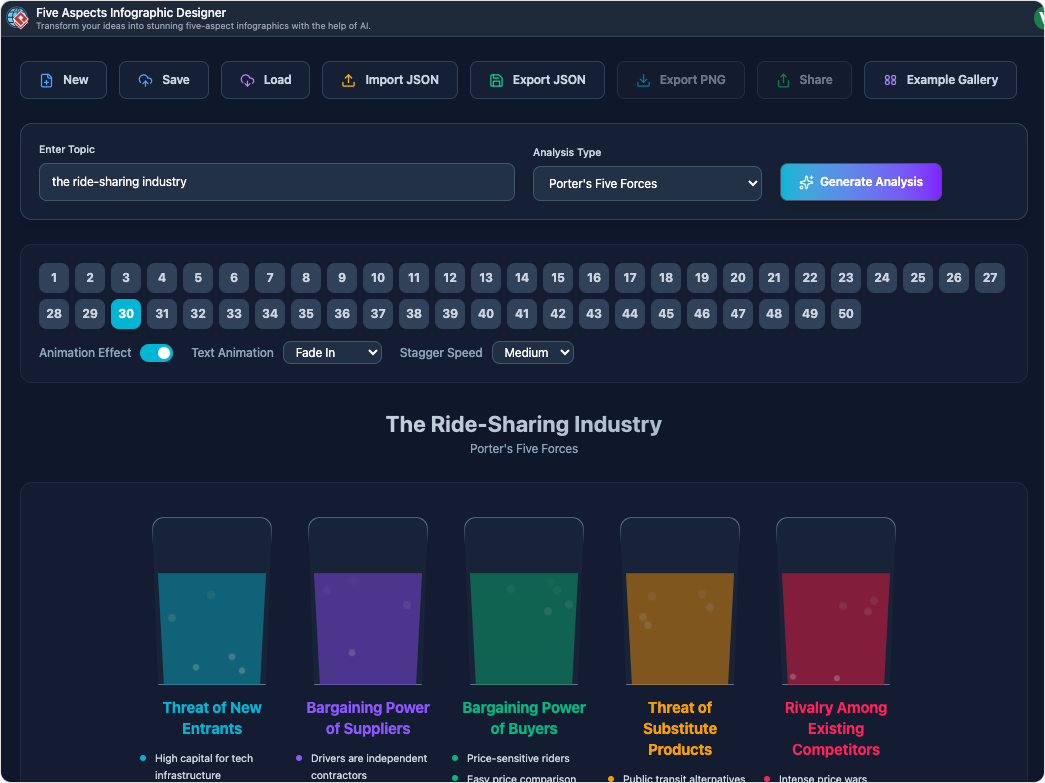Viewport: 1045px width, 783px height.
Task: Click the Export JSON disk icon
Action: [497, 81]
